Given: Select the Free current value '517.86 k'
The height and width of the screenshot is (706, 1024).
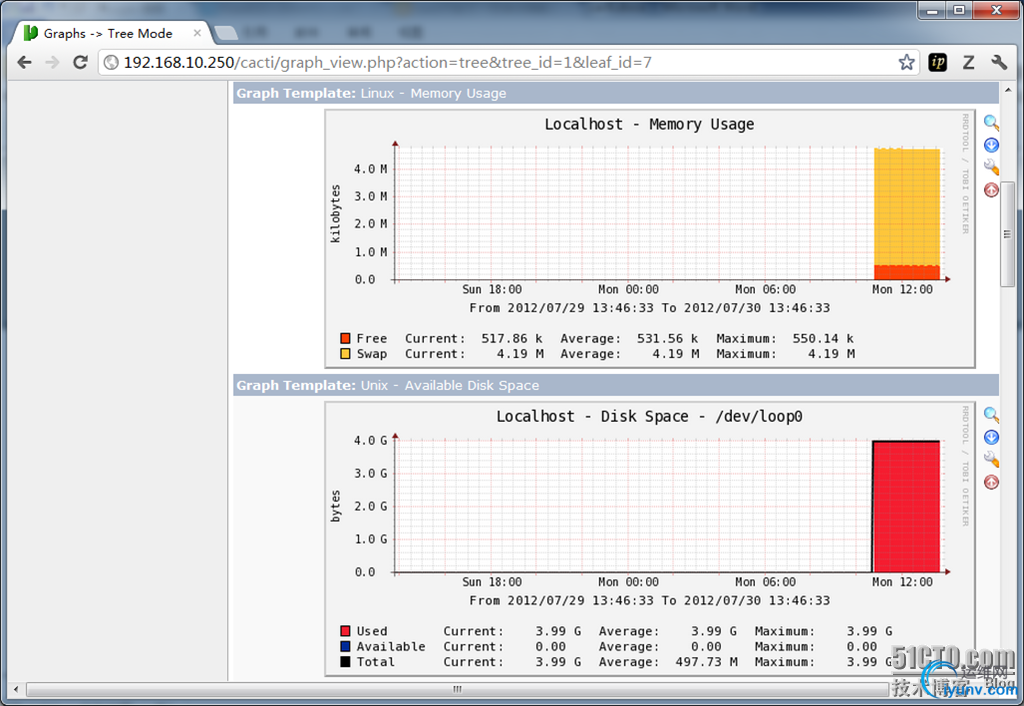Looking at the screenshot, I should click(512, 338).
